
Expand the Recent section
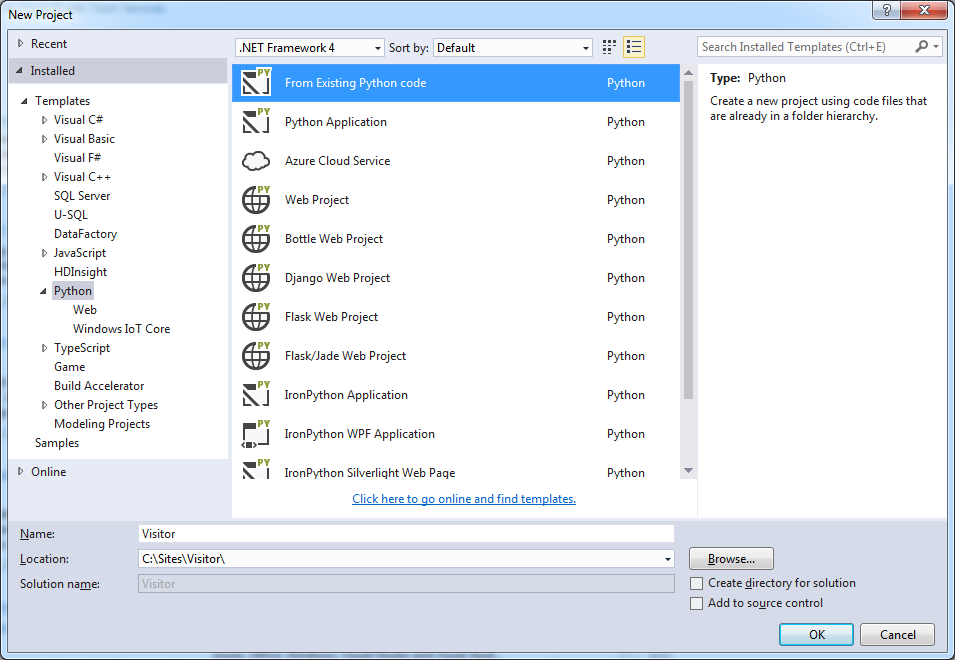coord(20,43)
